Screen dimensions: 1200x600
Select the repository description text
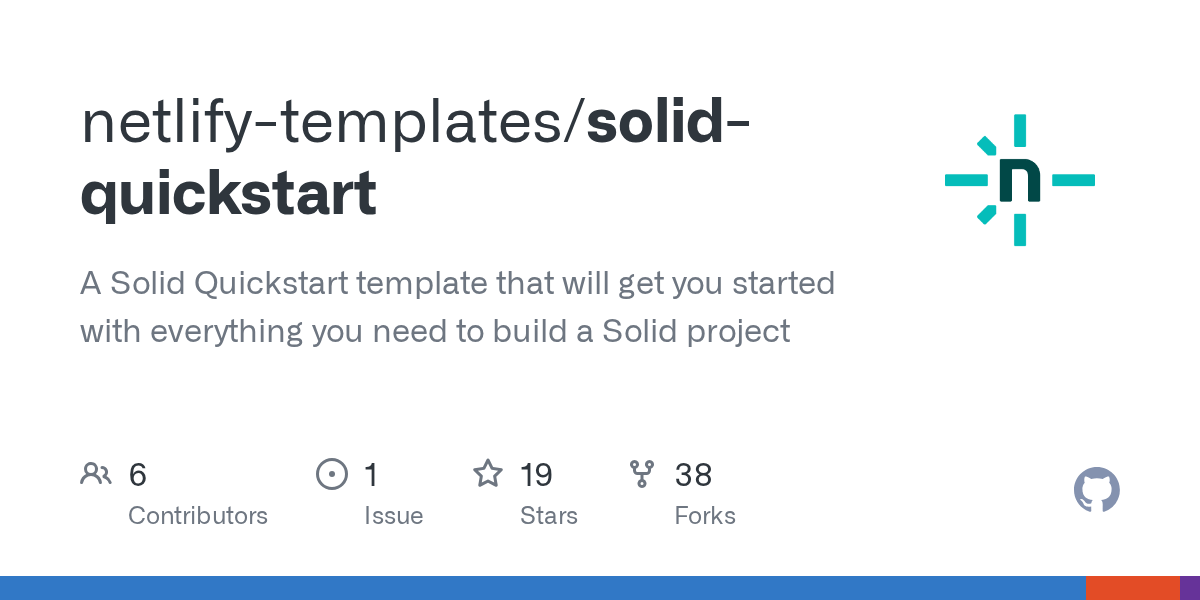point(457,307)
